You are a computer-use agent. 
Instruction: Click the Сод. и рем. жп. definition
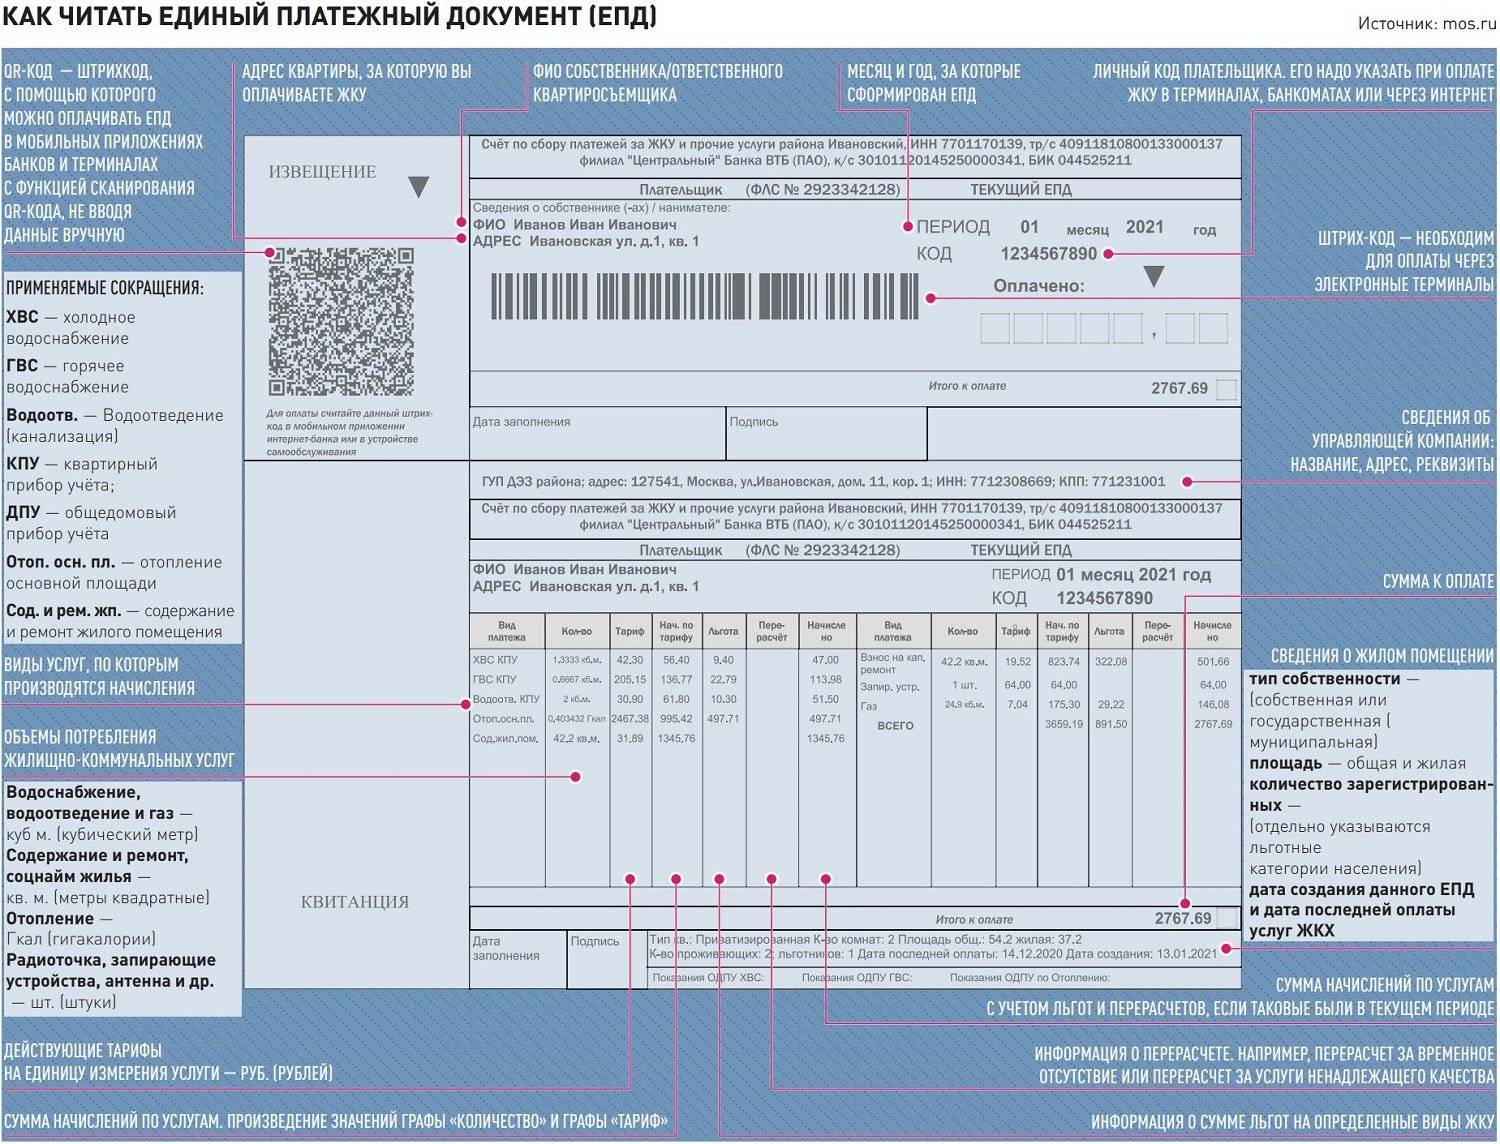[120, 621]
